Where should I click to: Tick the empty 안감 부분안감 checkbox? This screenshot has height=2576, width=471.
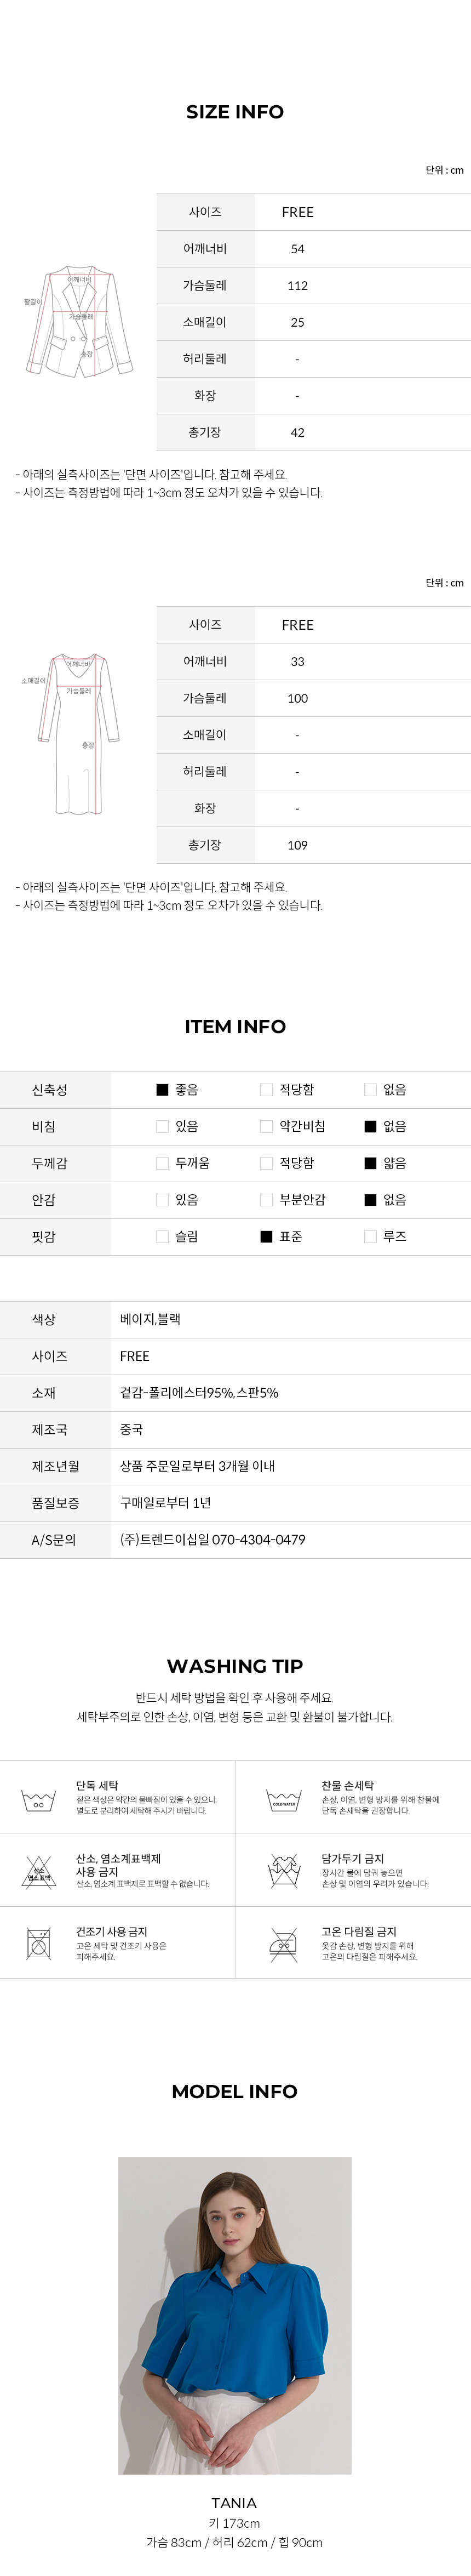266,1199
